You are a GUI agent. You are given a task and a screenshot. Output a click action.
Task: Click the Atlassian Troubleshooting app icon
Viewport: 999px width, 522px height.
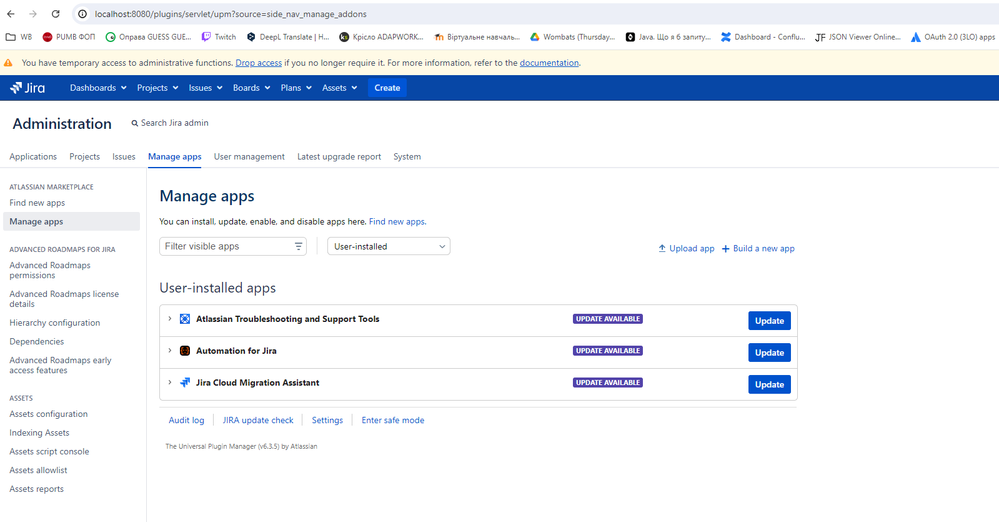click(x=185, y=319)
